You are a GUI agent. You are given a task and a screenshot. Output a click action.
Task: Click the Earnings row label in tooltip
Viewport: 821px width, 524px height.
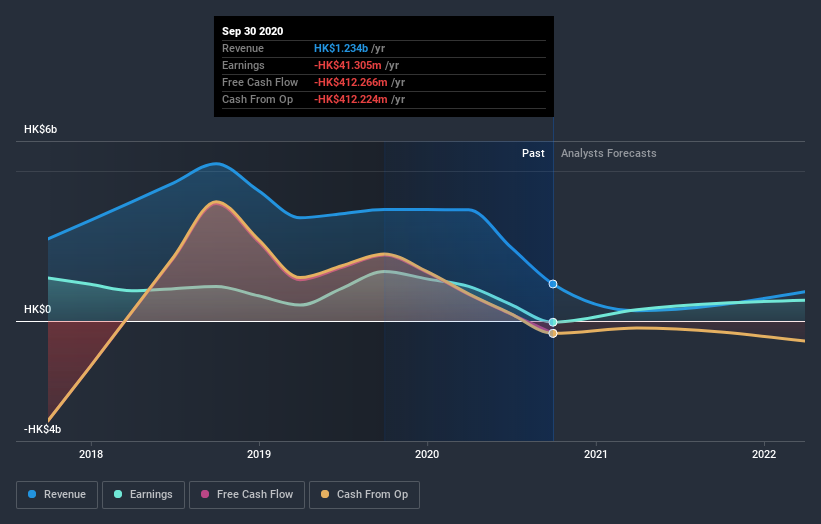pyautogui.click(x=243, y=65)
